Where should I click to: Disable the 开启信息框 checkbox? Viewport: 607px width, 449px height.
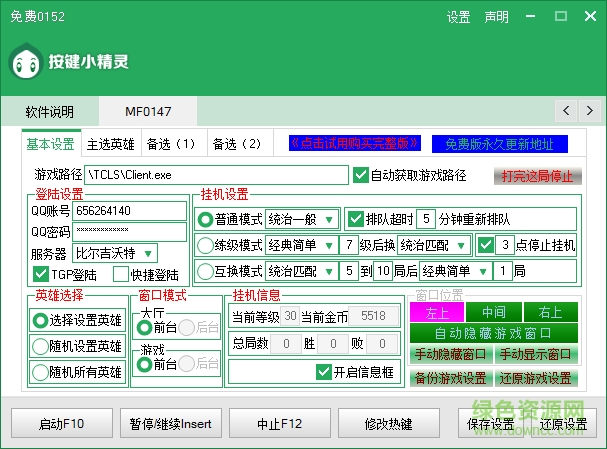323,371
